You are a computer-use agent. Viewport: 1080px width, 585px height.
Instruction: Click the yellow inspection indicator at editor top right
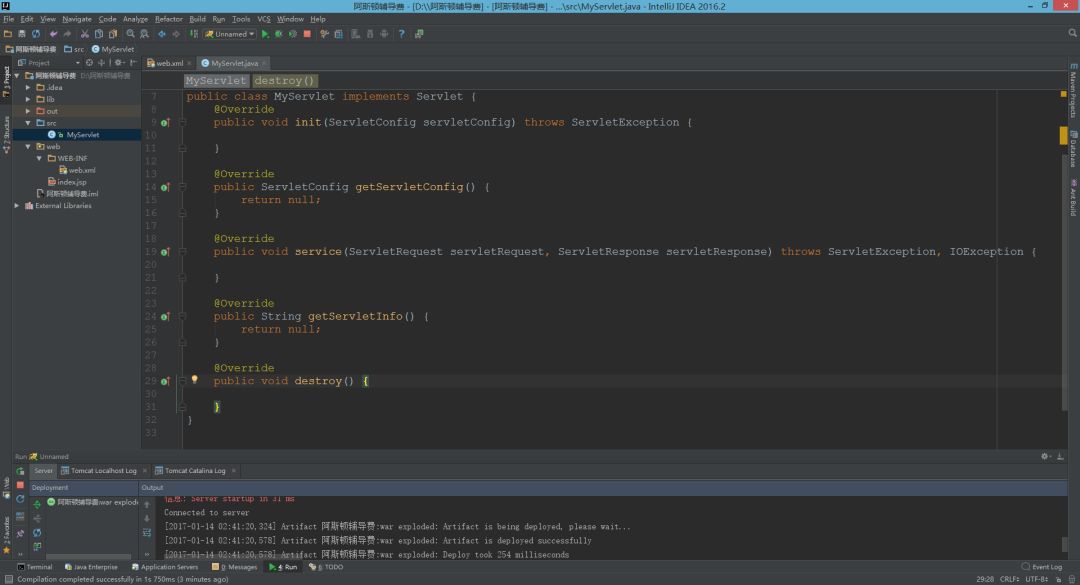[1063, 94]
